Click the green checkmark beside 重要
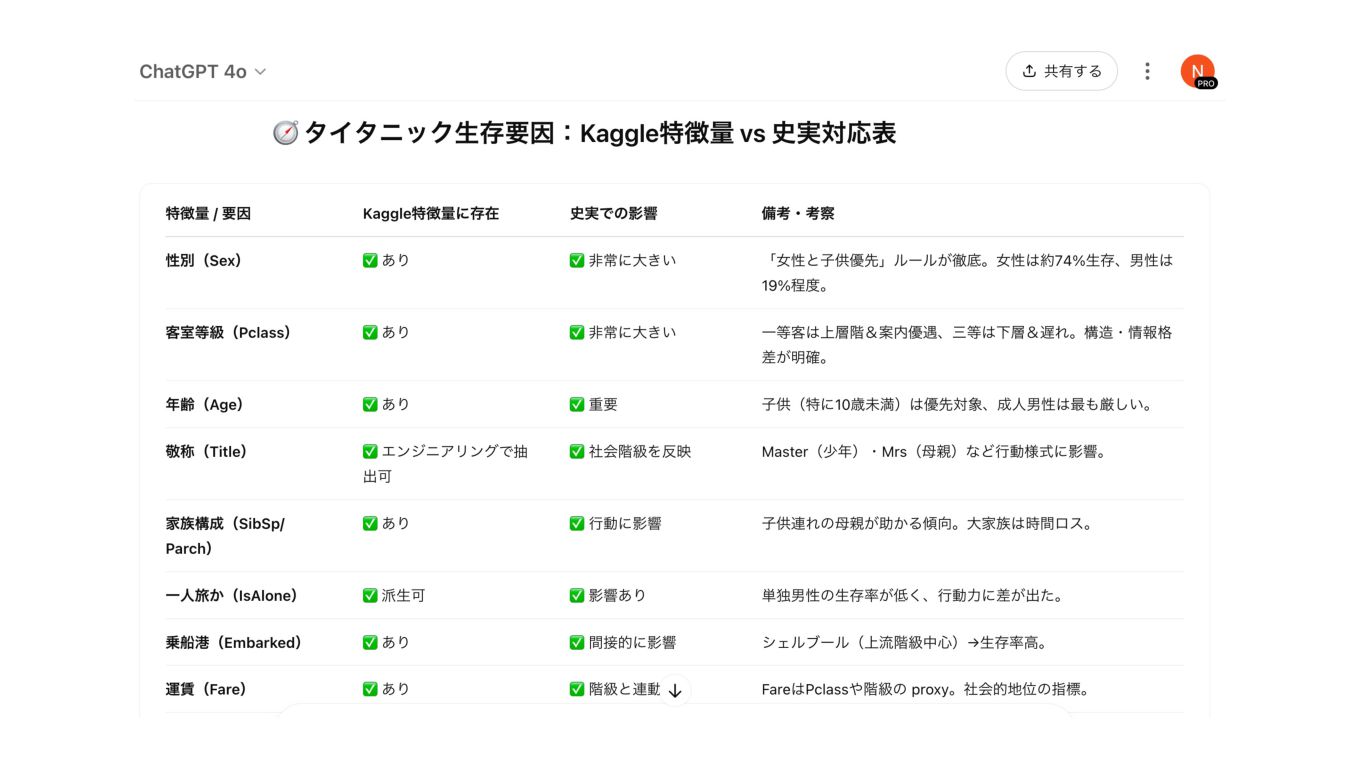1361x765 pixels. pyautogui.click(x=577, y=404)
